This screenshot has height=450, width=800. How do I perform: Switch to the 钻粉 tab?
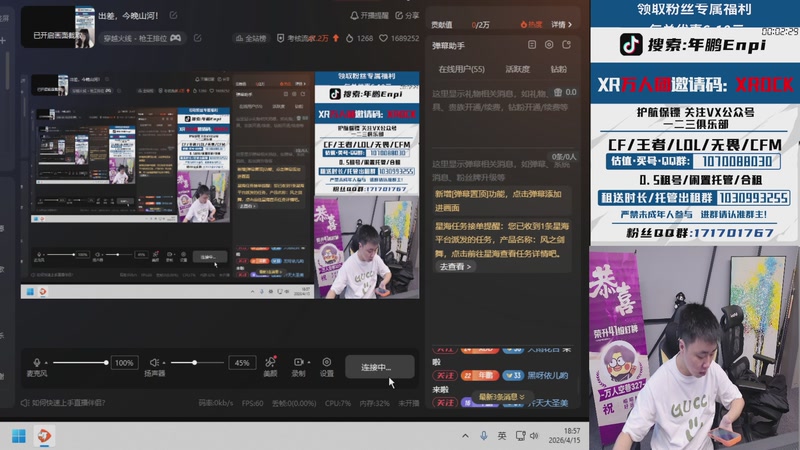[x=558, y=69]
